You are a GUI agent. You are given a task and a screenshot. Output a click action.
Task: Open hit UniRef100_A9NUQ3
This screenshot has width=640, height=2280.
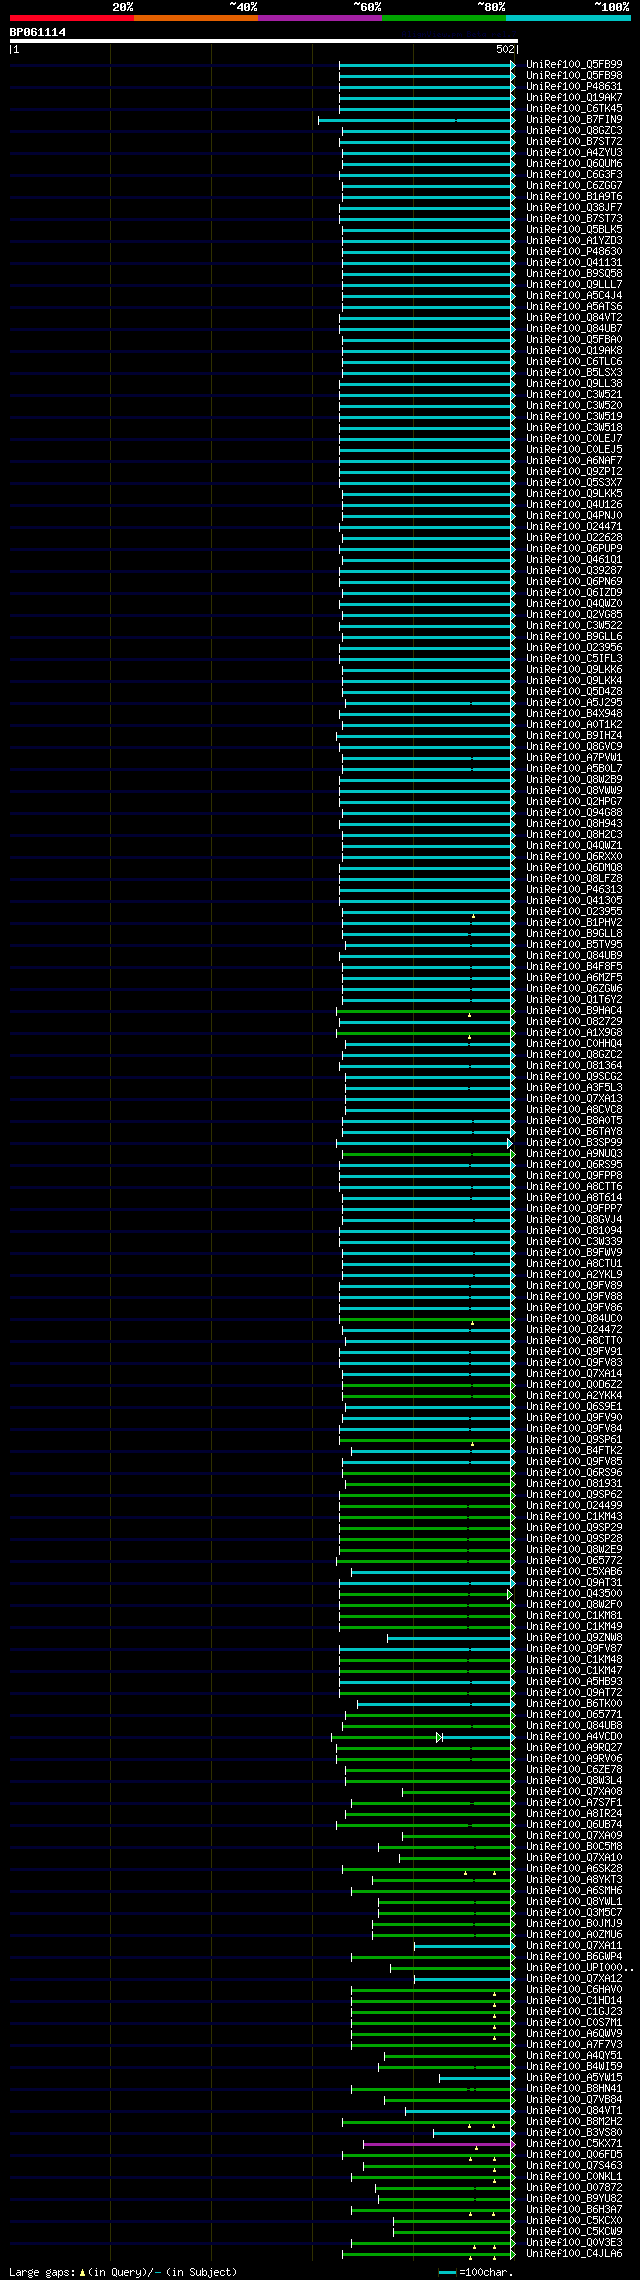click(574, 1153)
